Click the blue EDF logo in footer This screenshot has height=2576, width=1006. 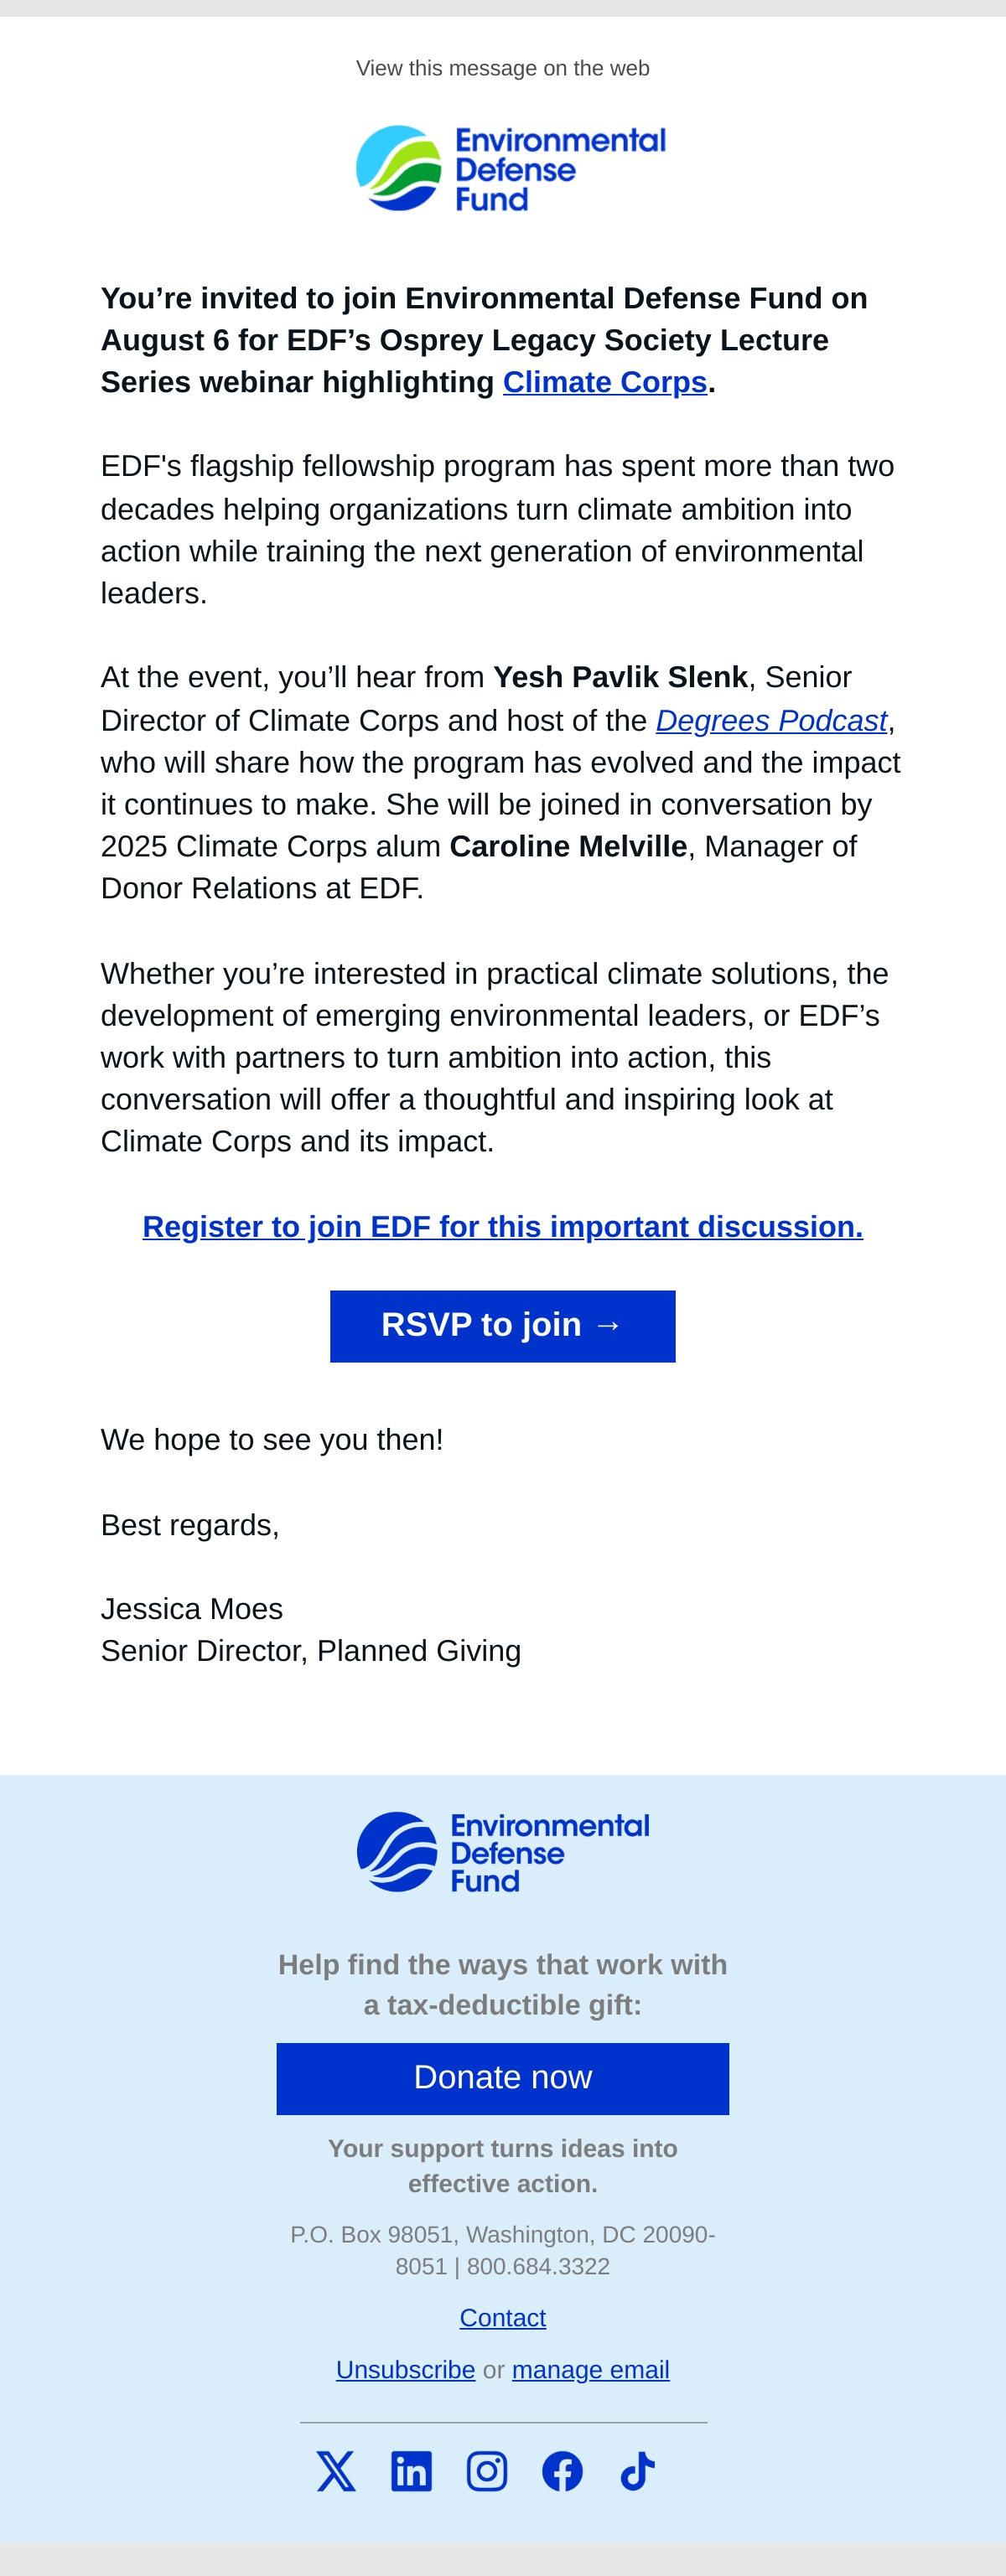[503, 1852]
